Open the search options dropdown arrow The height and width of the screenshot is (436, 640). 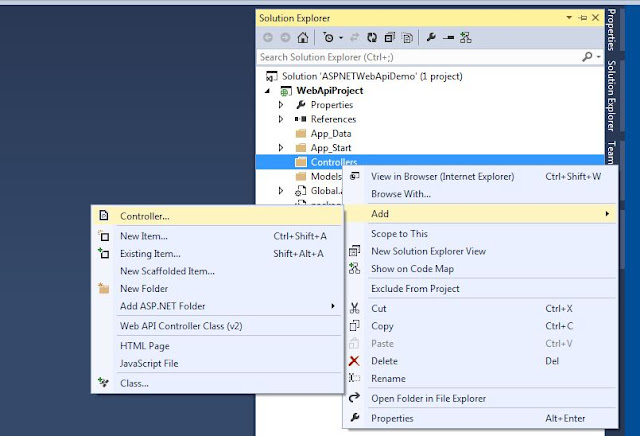click(x=598, y=57)
